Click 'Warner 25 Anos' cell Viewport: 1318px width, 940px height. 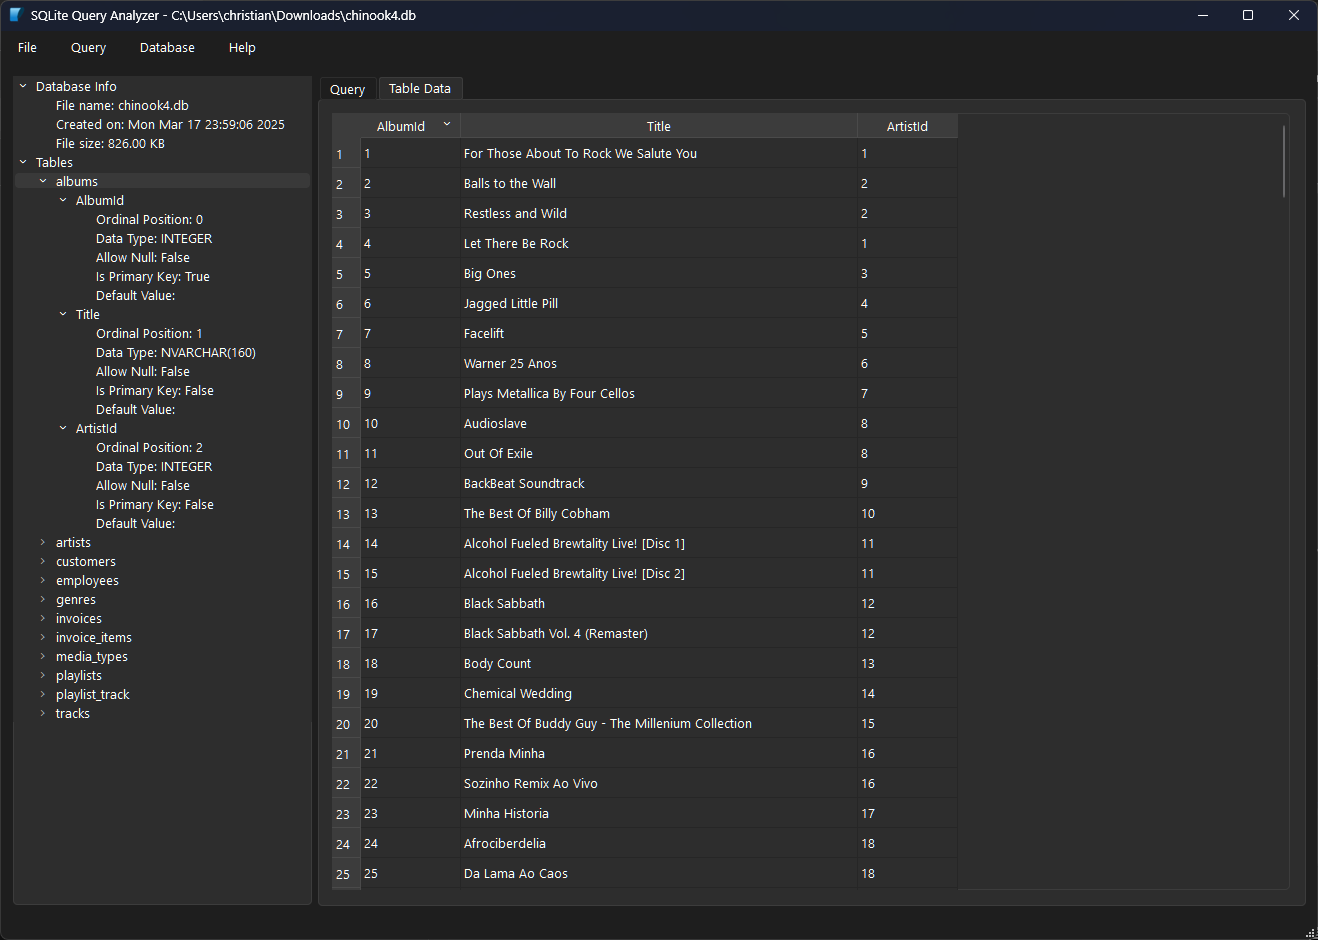[658, 363]
